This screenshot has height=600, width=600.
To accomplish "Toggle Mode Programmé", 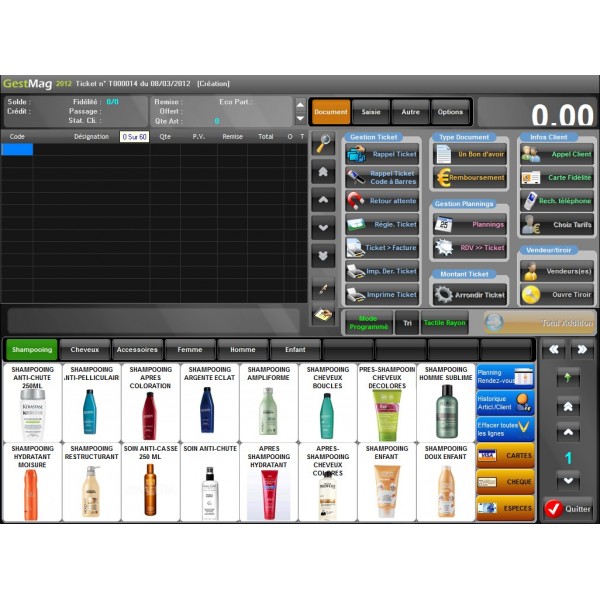I will pyautogui.click(x=368, y=323).
